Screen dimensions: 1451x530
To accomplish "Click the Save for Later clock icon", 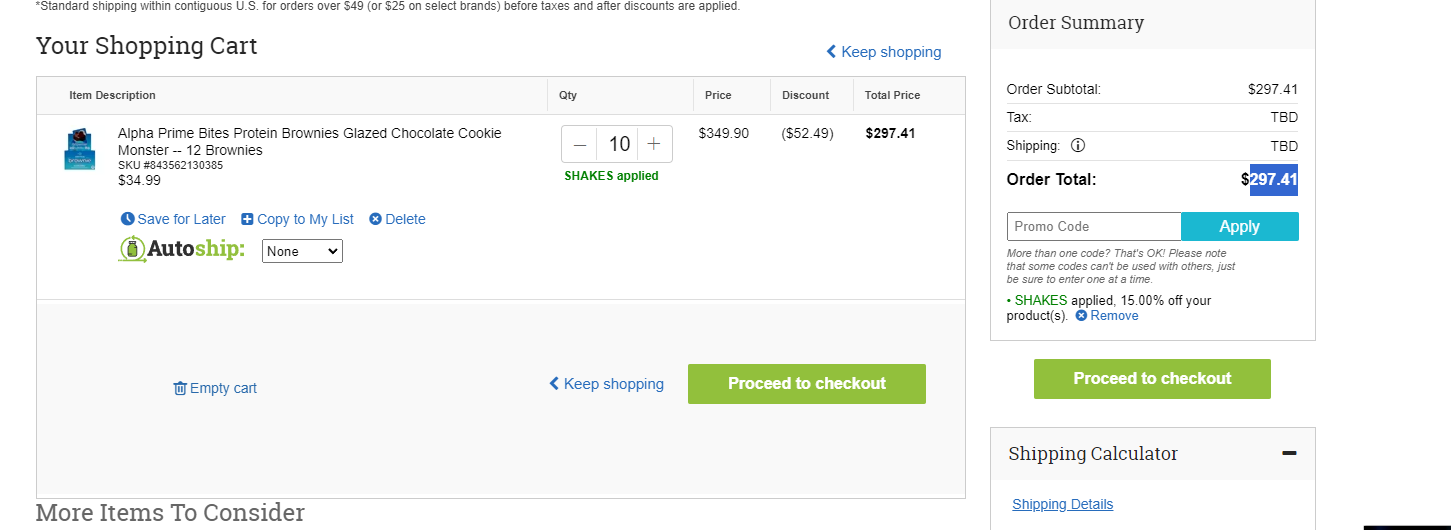I will pyautogui.click(x=127, y=219).
